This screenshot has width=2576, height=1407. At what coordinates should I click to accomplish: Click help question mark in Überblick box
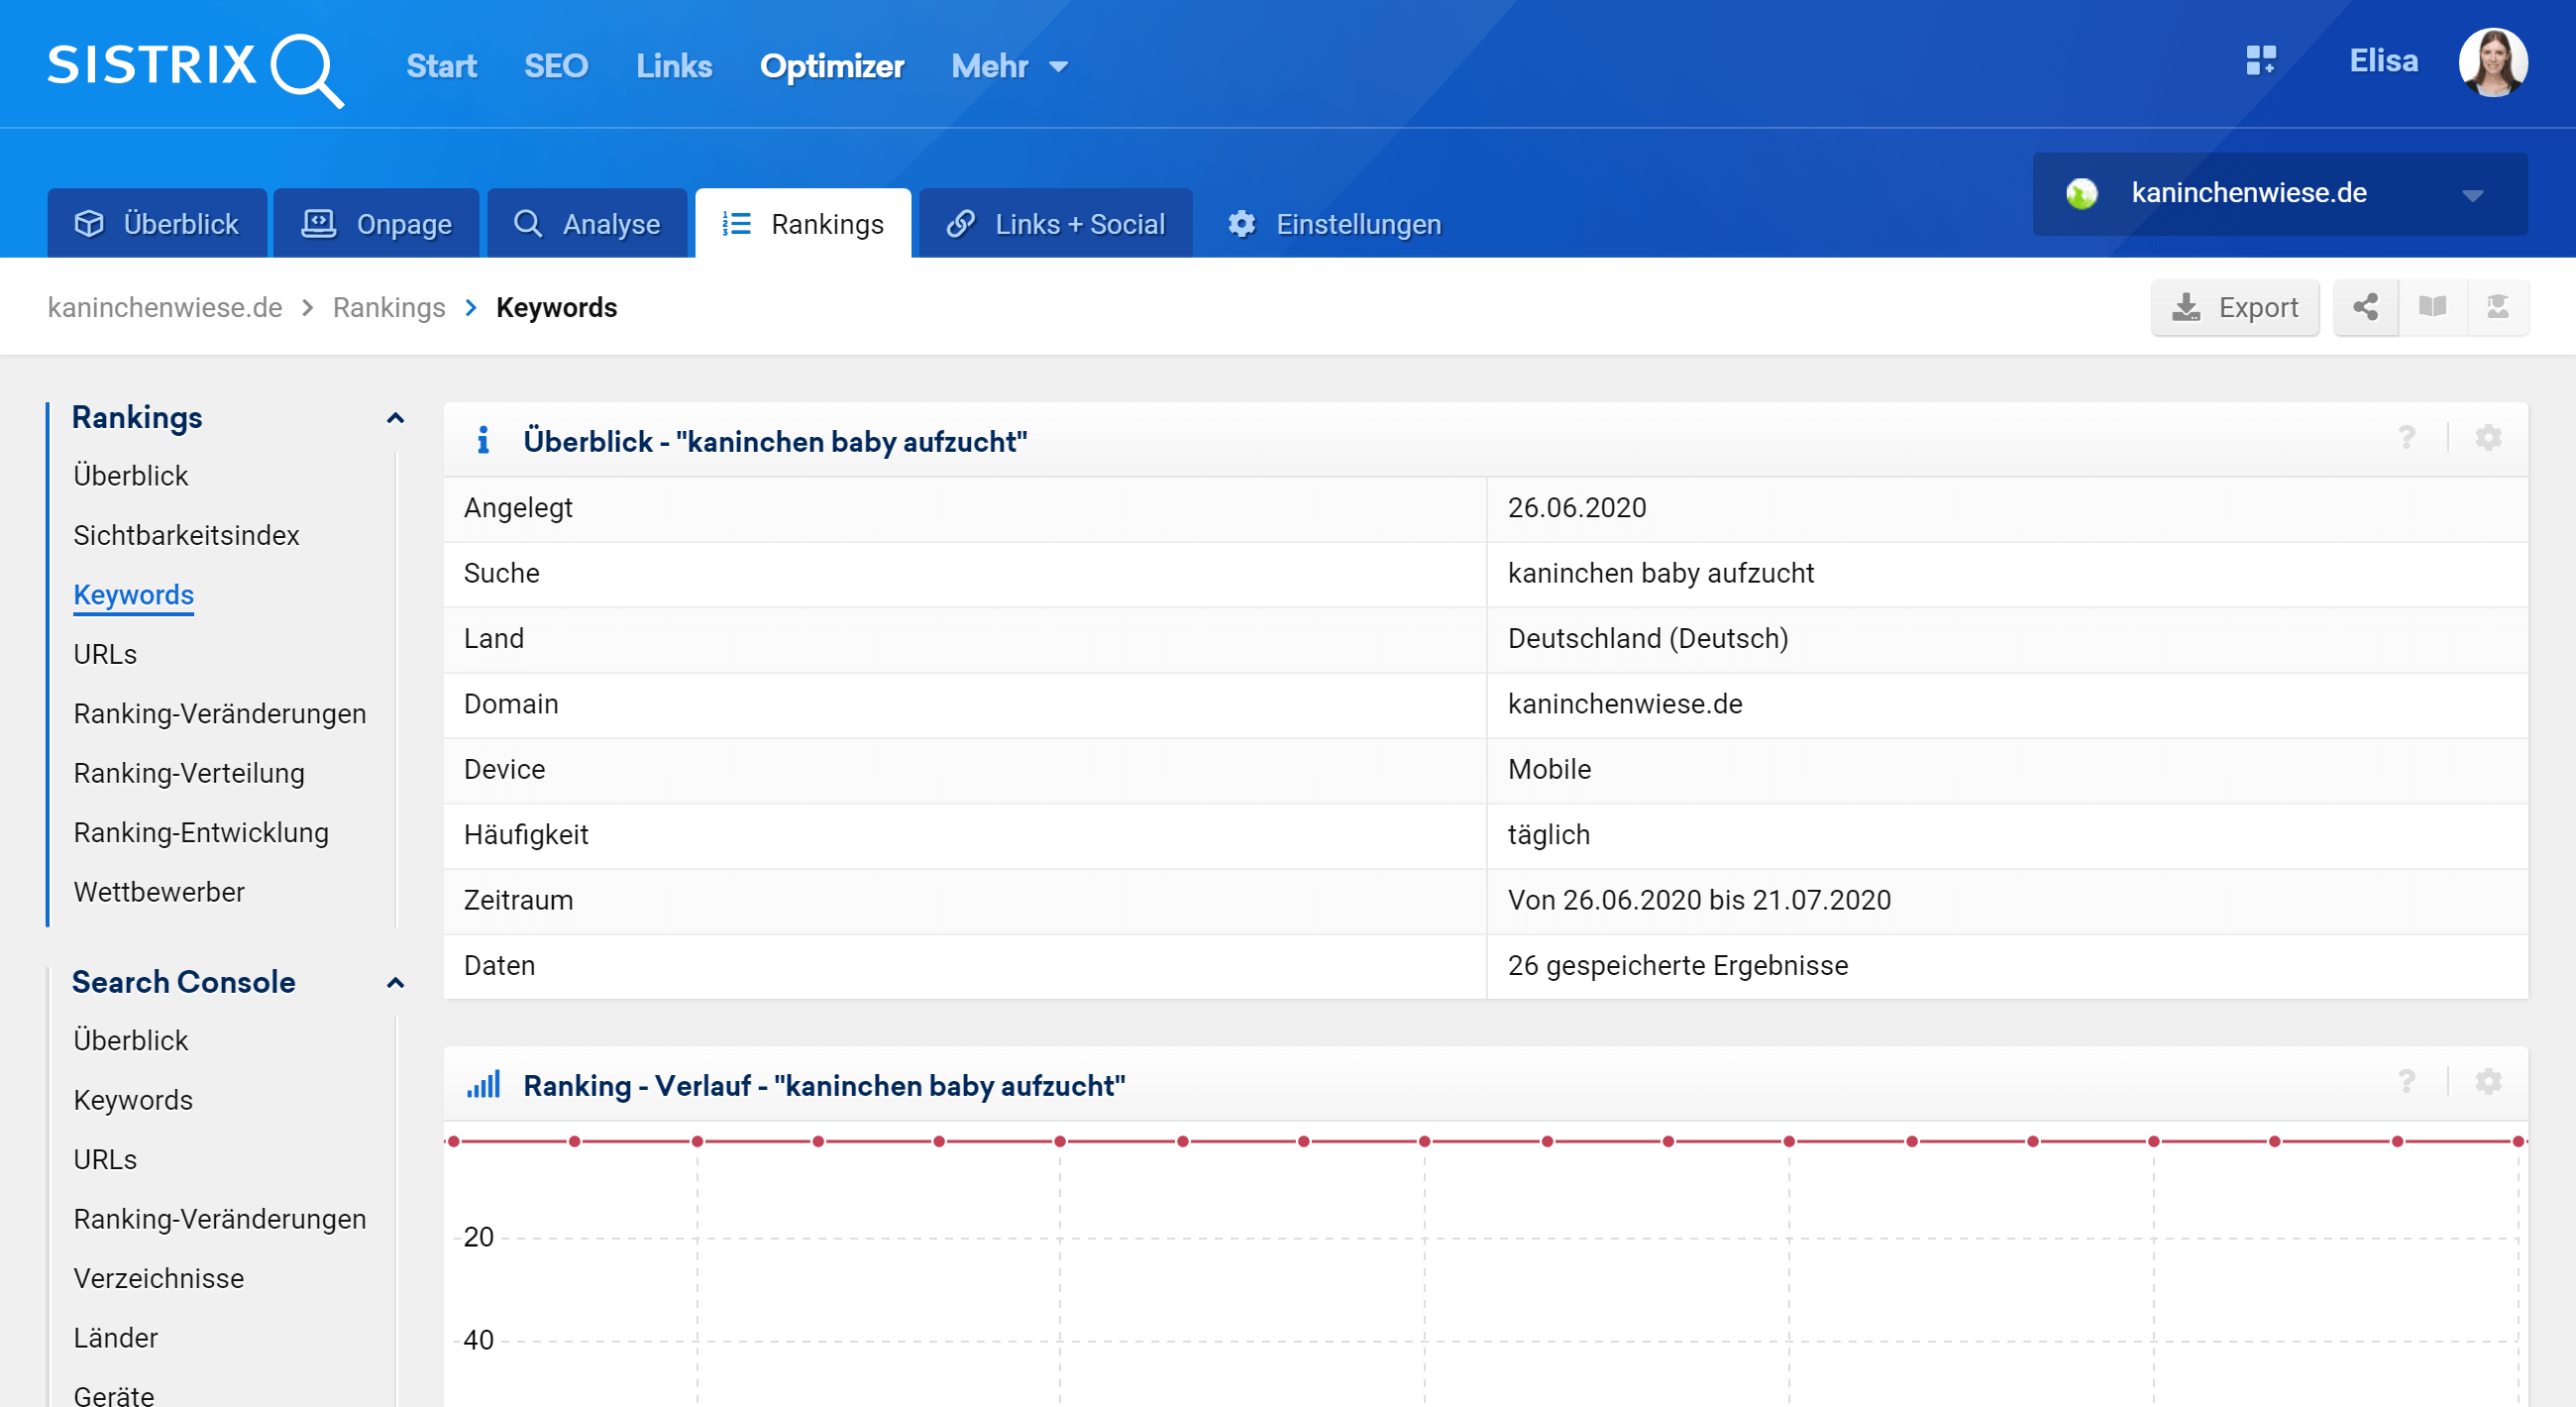click(x=2406, y=438)
